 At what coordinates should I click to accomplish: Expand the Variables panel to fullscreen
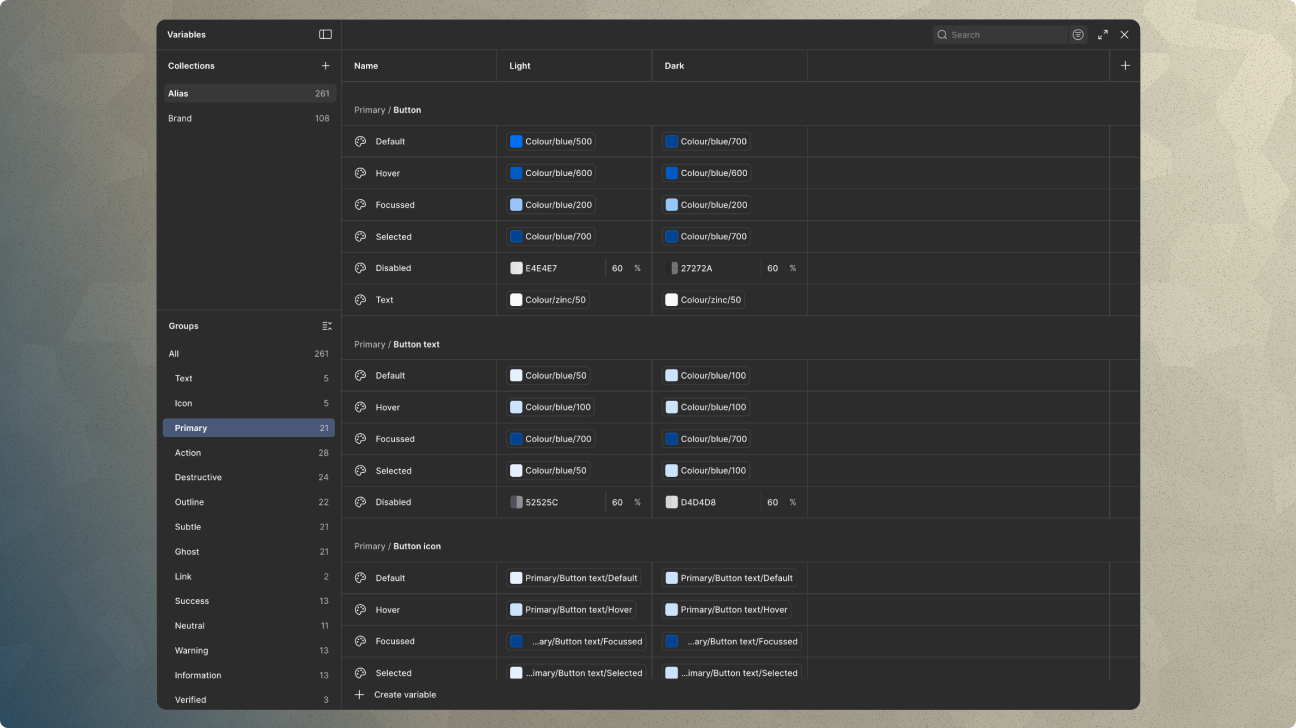pos(1102,34)
